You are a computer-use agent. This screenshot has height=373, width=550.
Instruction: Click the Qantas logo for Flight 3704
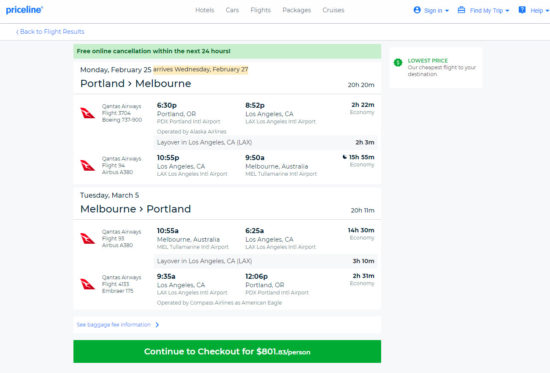(87, 113)
